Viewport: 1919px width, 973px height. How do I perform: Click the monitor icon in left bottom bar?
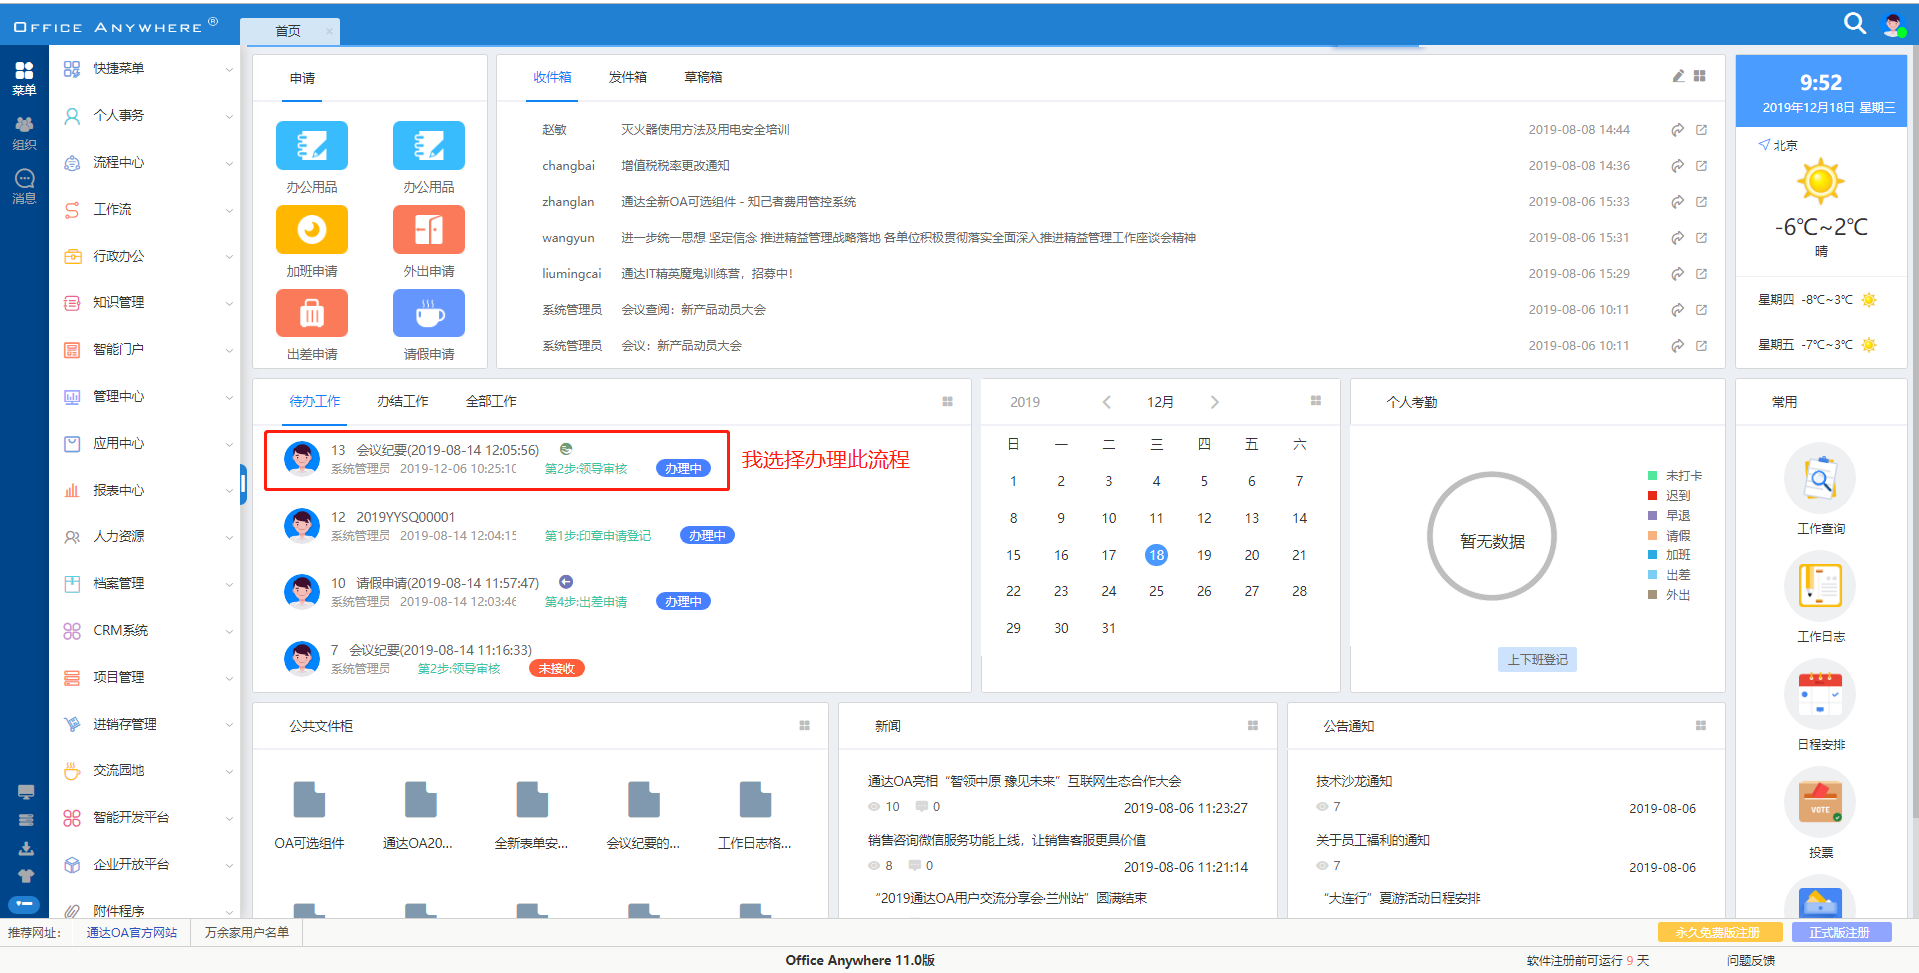[26, 792]
